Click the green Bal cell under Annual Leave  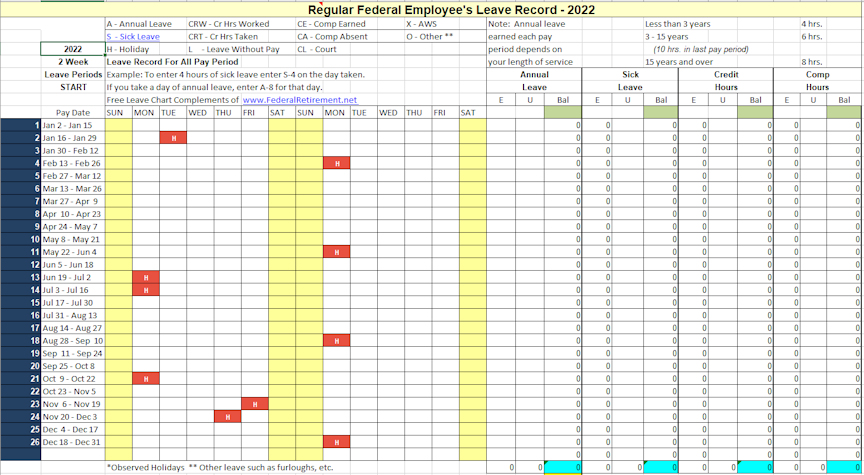pos(563,112)
